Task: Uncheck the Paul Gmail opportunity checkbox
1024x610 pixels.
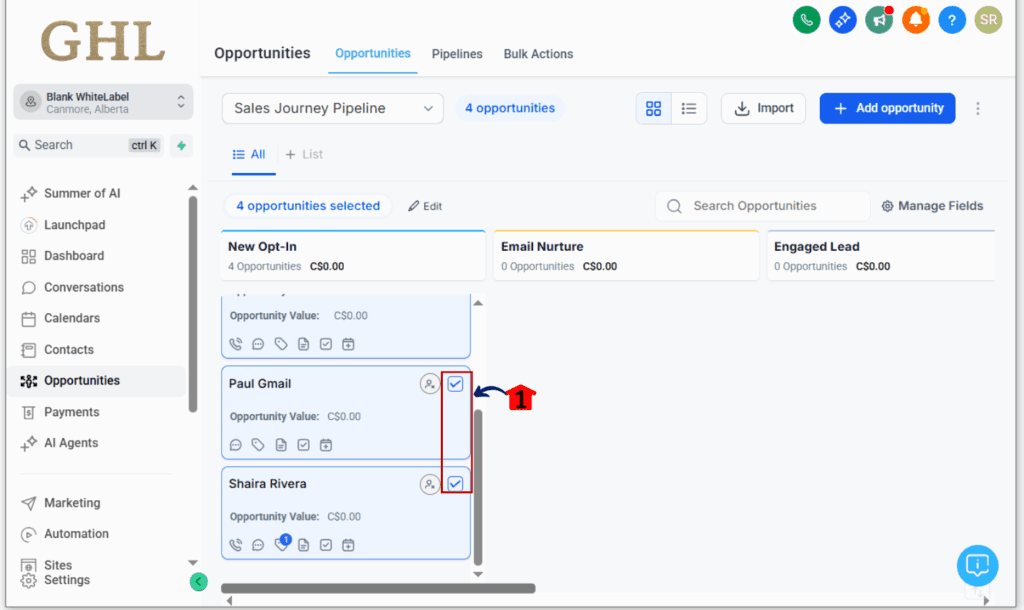Action: click(456, 384)
